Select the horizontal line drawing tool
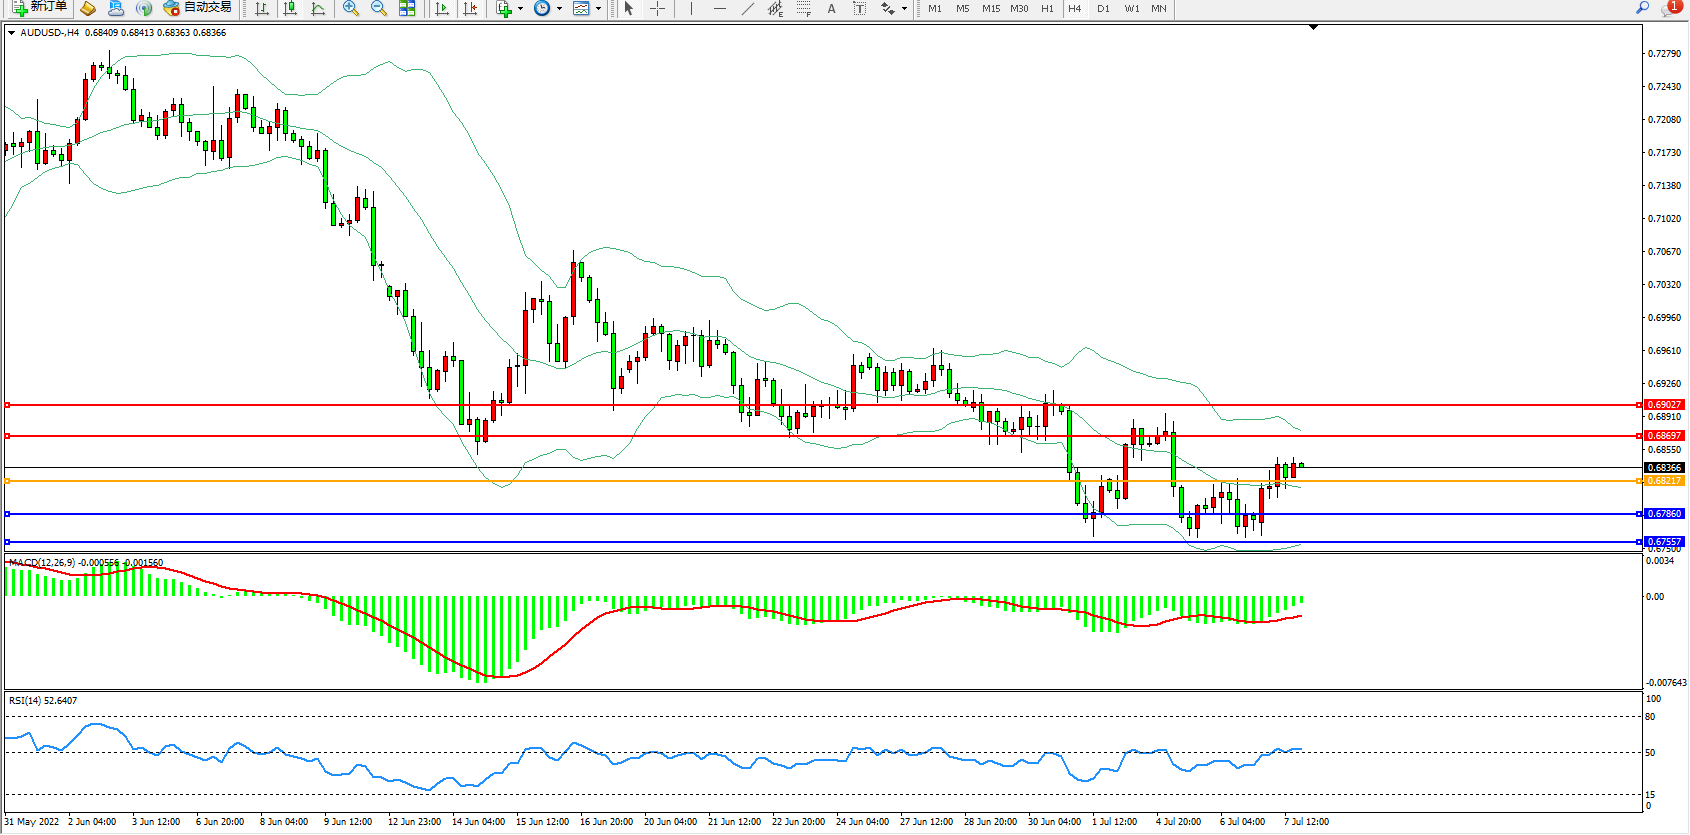 (719, 8)
